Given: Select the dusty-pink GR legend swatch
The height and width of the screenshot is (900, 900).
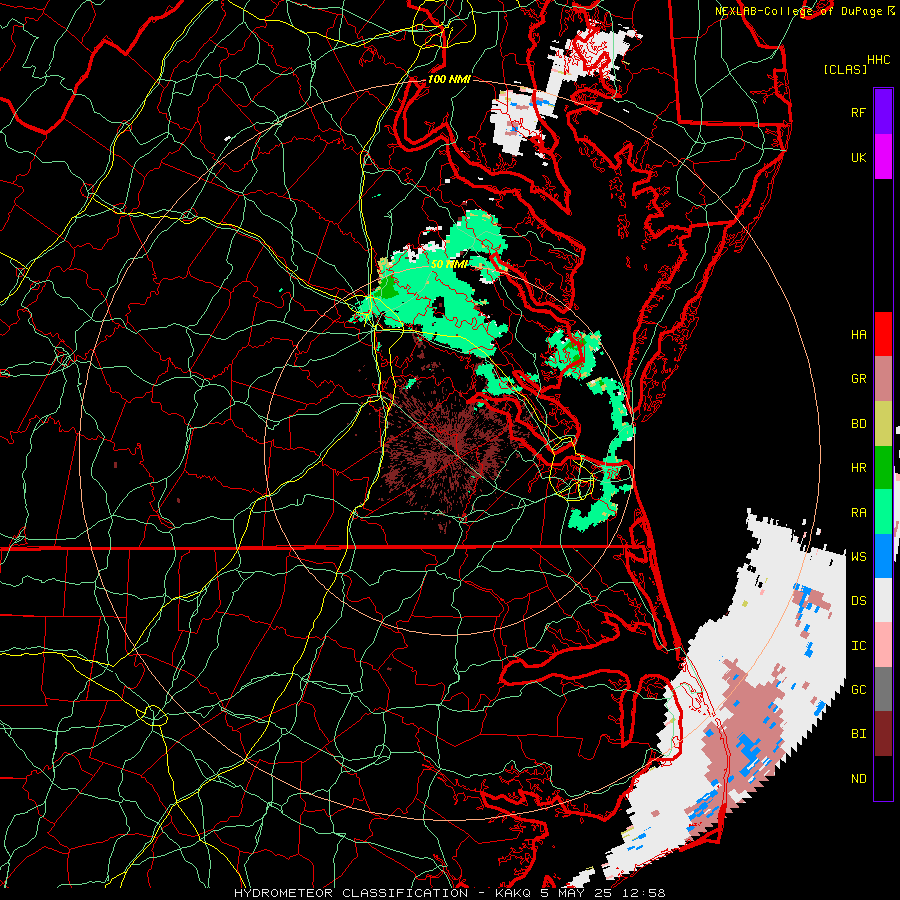Looking at the screenshot, I should point(883,379).
